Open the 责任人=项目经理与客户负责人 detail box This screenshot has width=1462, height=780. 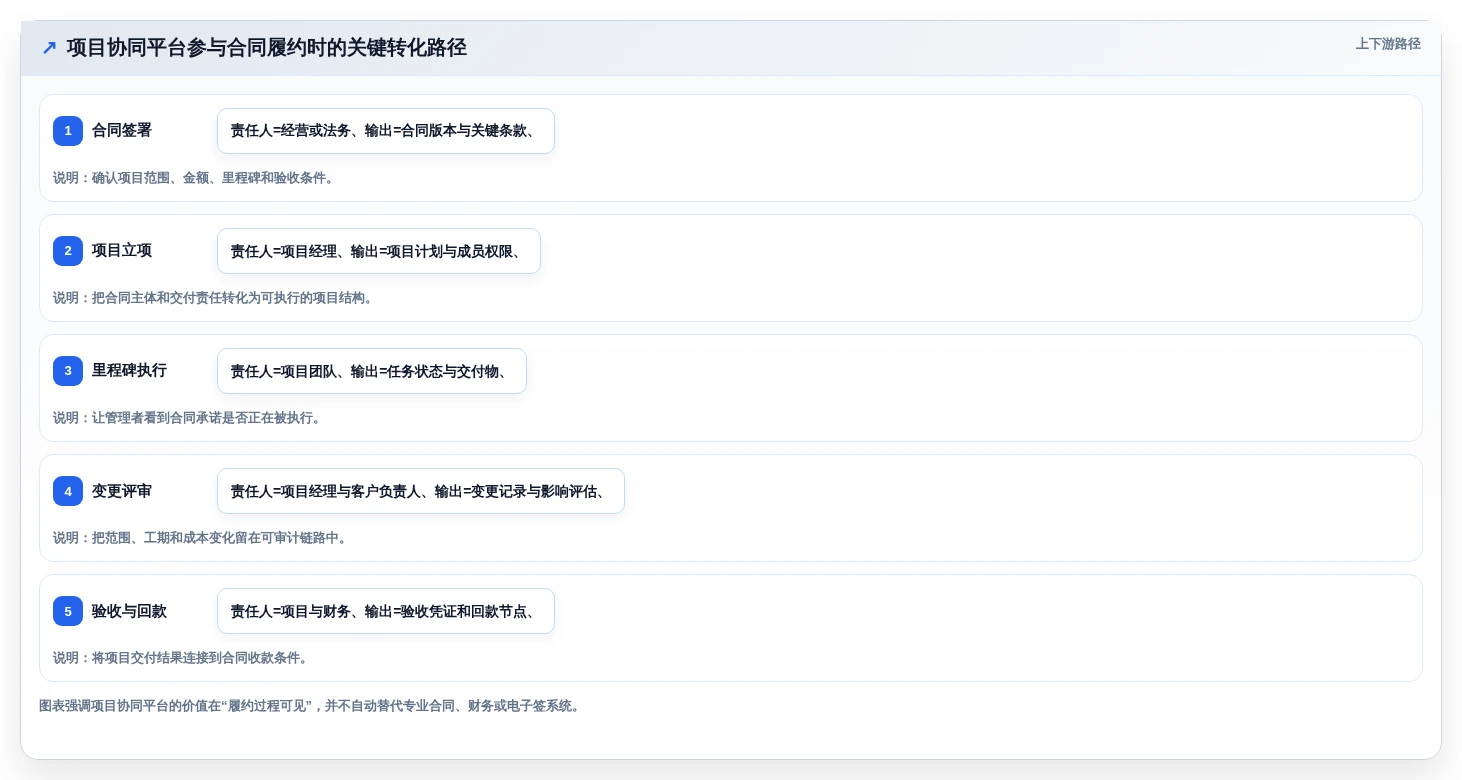421,491
